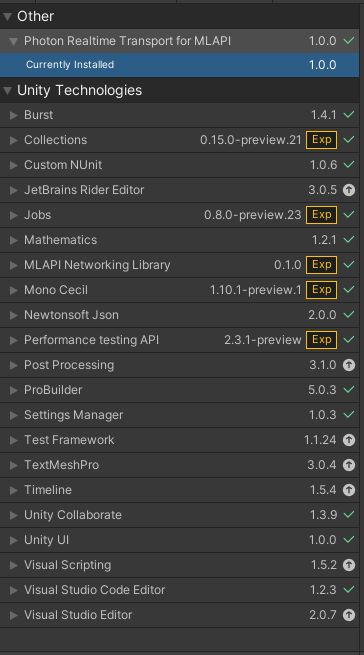
Task: Select the Timeline package
Action: click(x=179, y=490)
